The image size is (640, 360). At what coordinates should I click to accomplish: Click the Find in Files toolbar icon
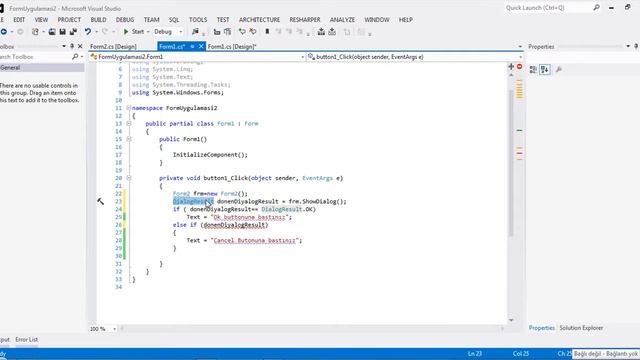point(195,32)
